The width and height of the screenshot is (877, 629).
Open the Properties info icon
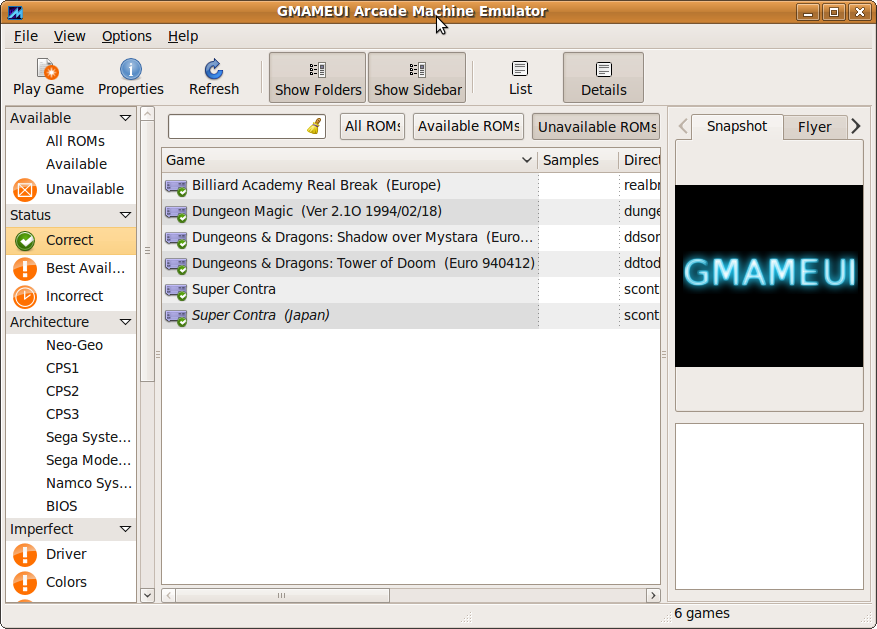click(131, 69)
